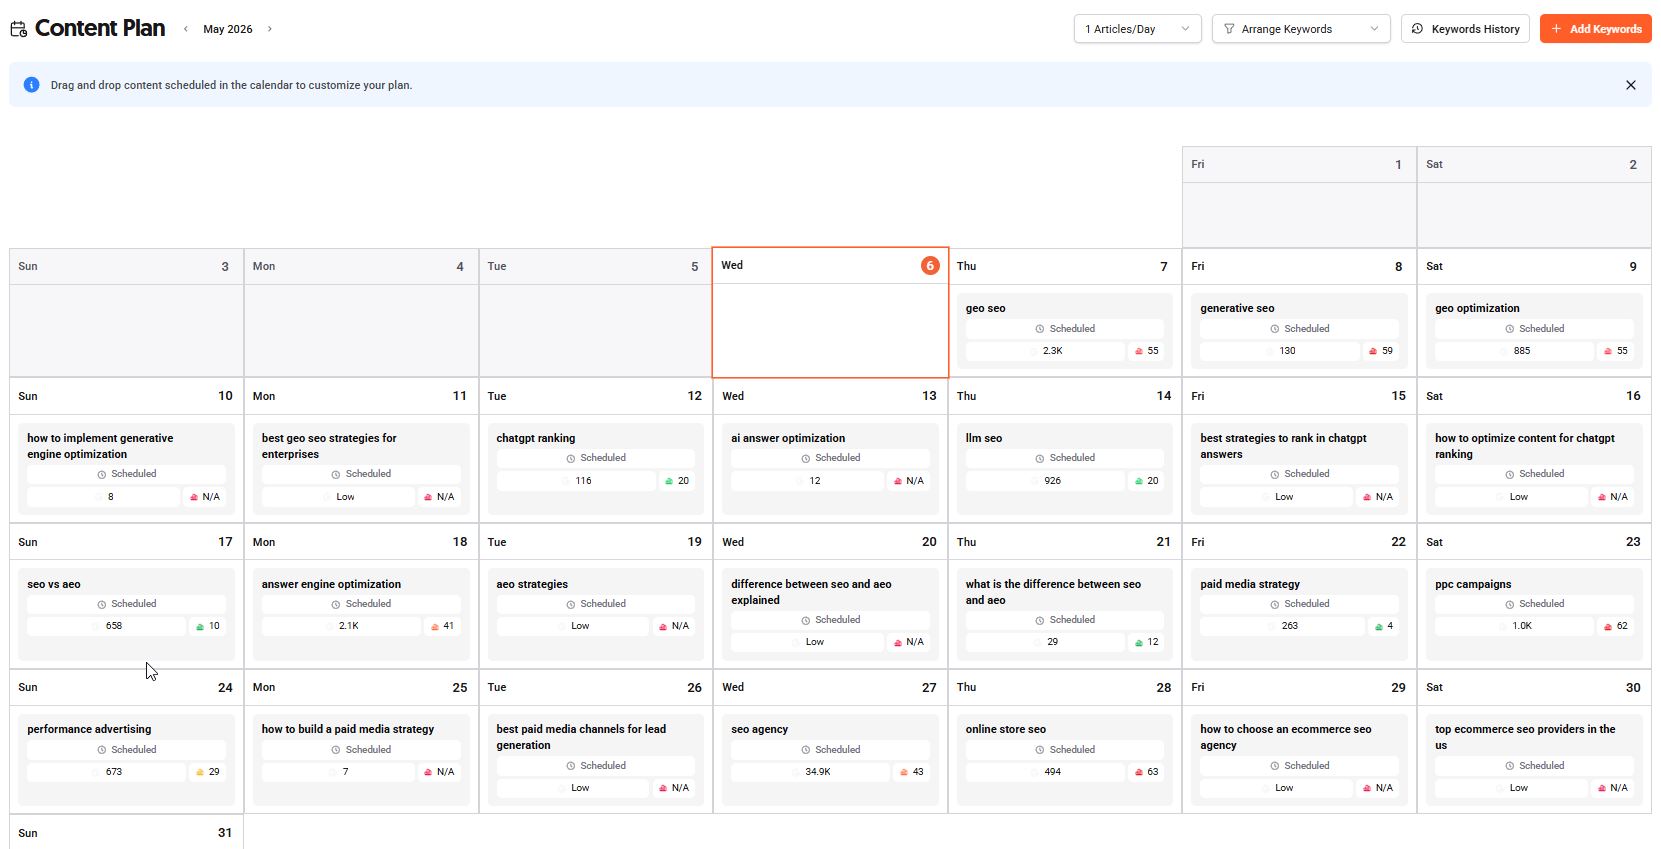Open the 'geo seo' keyword card
The image size is (1661, 849).
coord(1064,331)
